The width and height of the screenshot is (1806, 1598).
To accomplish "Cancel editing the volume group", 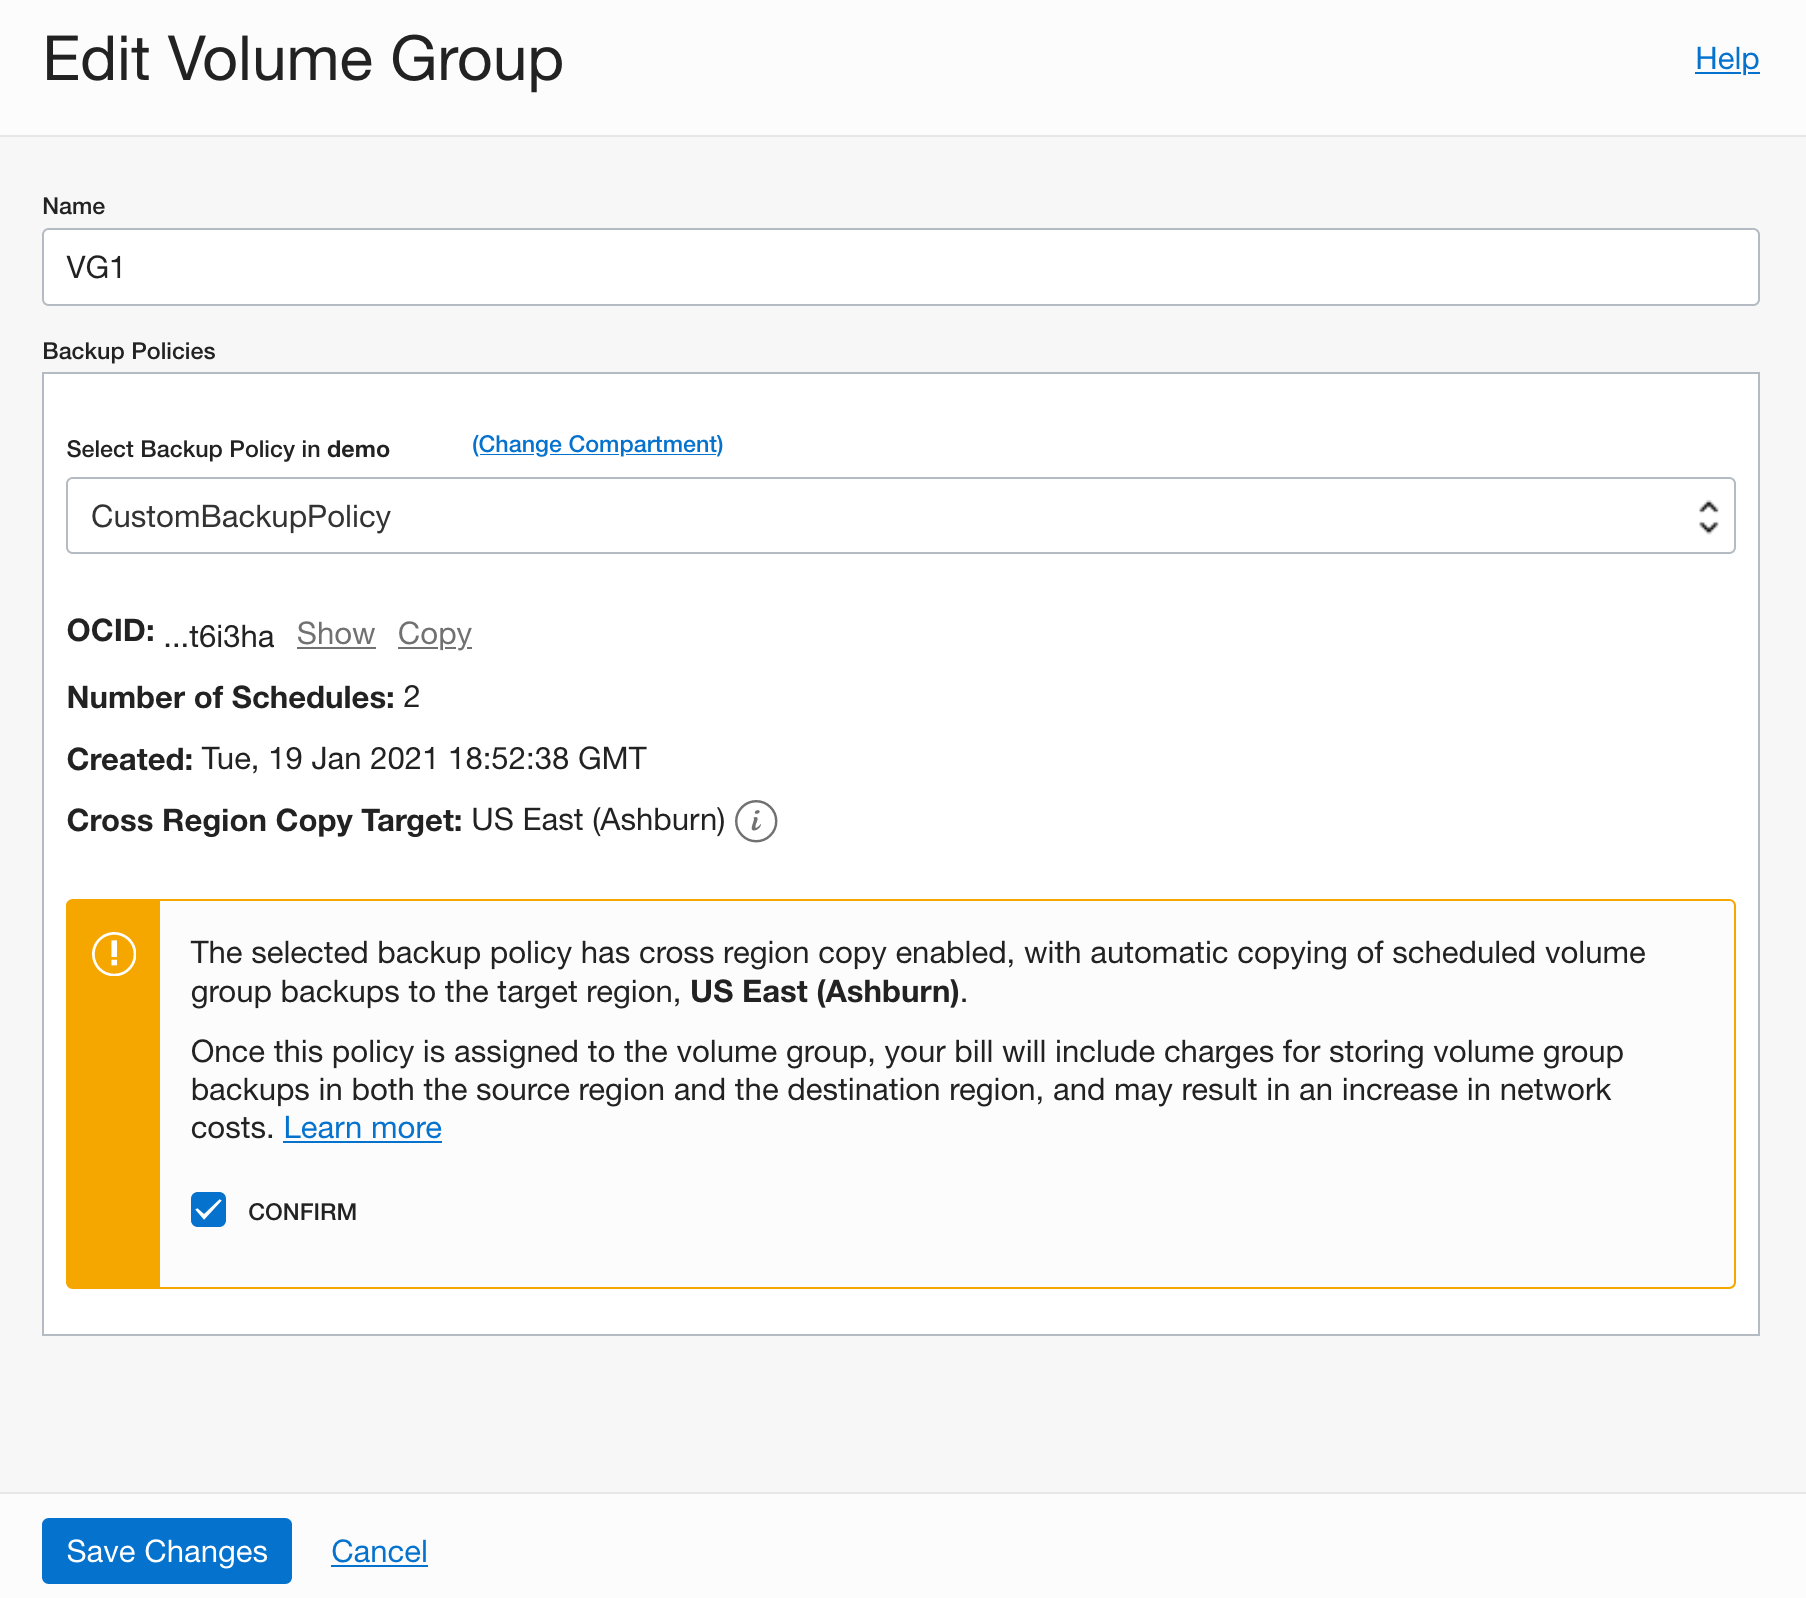I will click(x=379, y=1551).
